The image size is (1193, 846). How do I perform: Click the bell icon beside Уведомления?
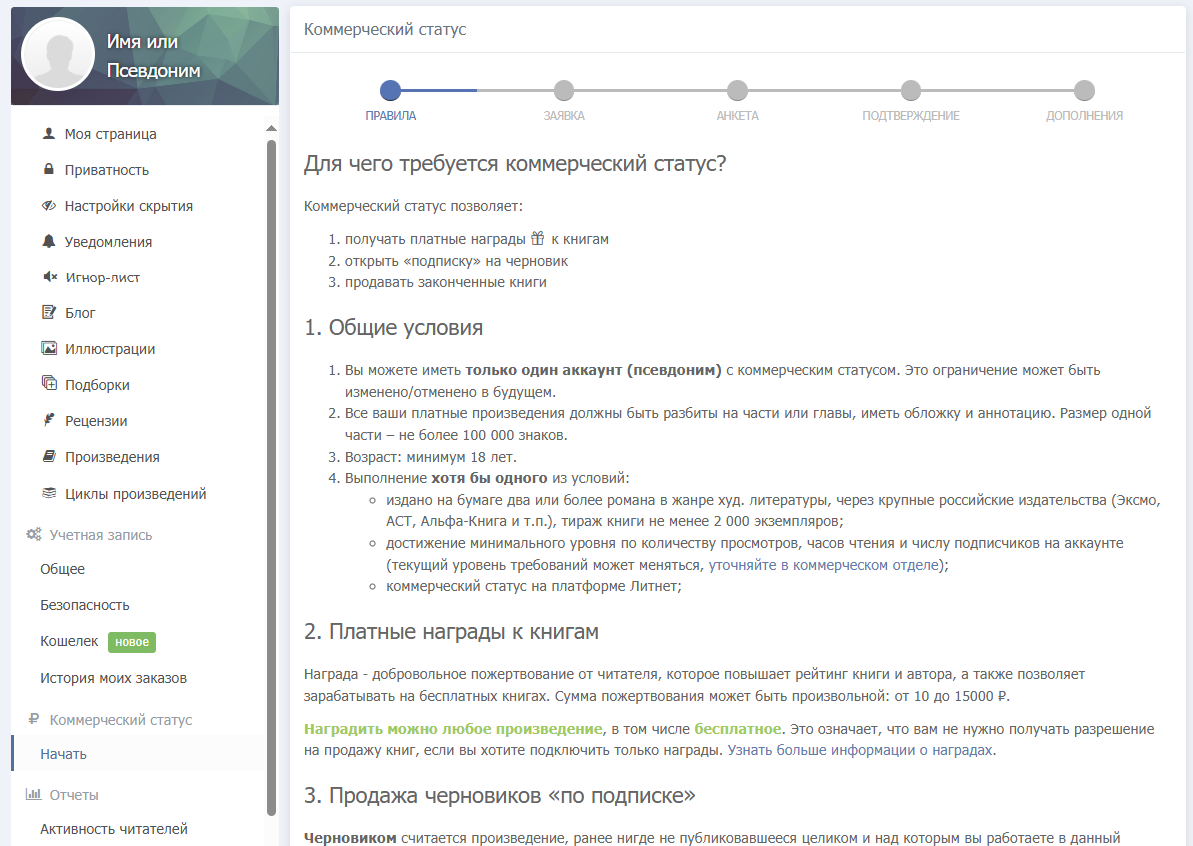coord(49,241)
